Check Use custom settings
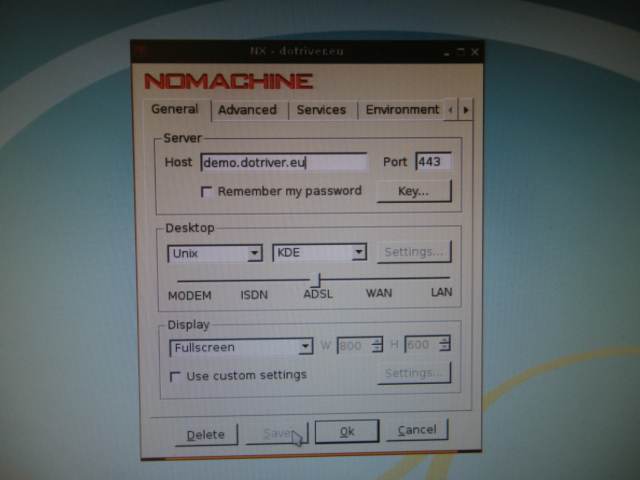 pos(176,376)
